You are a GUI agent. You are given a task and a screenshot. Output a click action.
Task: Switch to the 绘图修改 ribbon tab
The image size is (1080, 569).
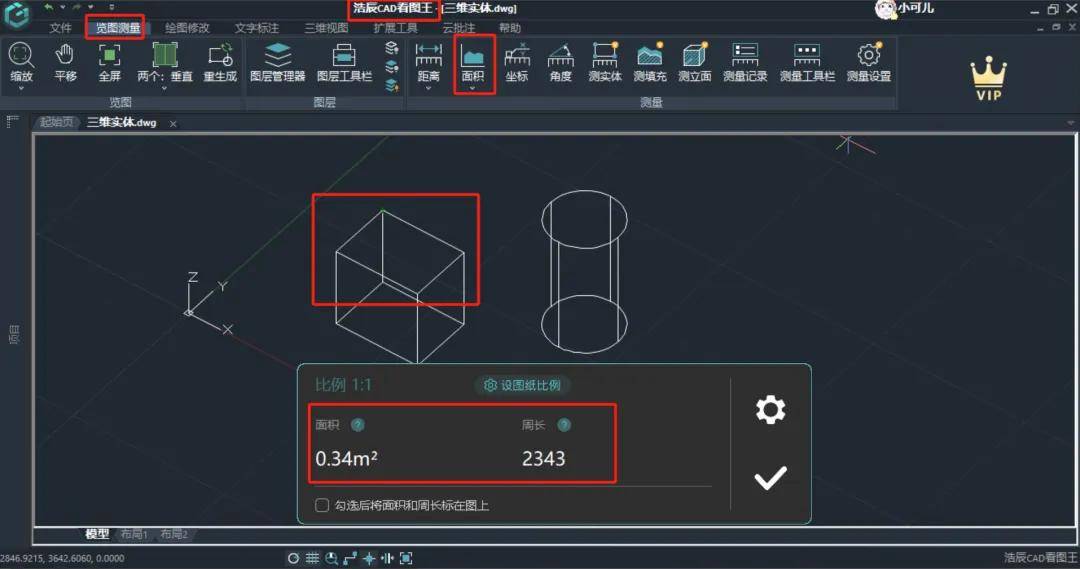pos(187,28)
